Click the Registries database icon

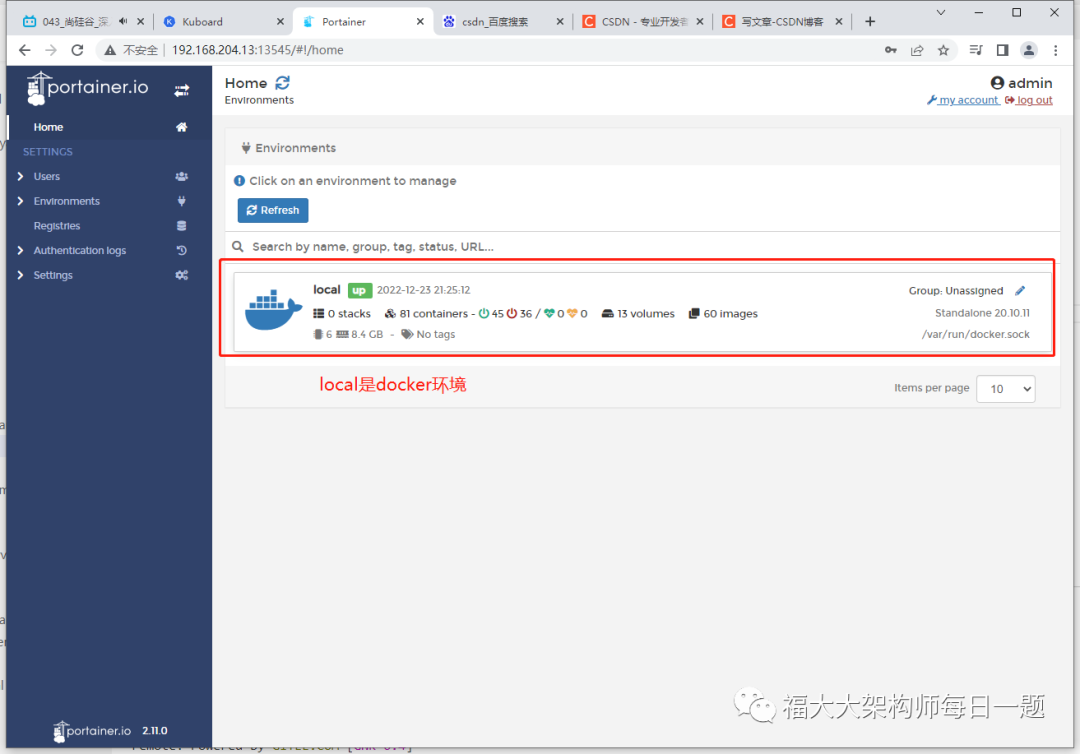pos(182,226)
